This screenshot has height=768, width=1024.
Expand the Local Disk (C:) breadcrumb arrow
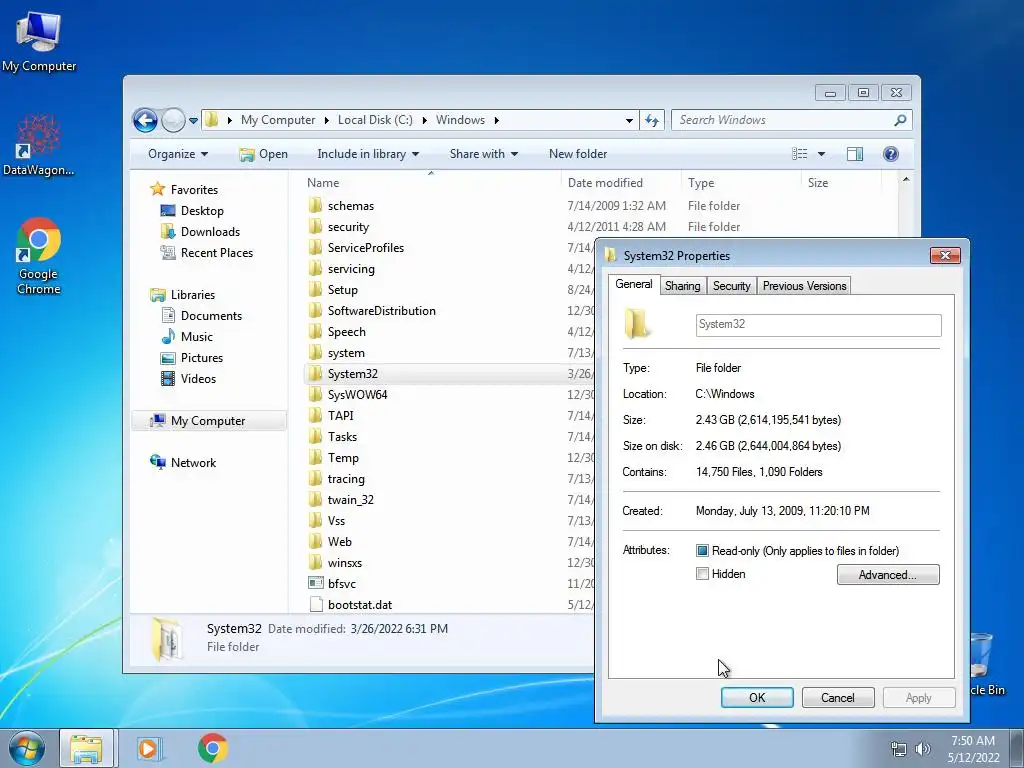(x=424, y=120)
